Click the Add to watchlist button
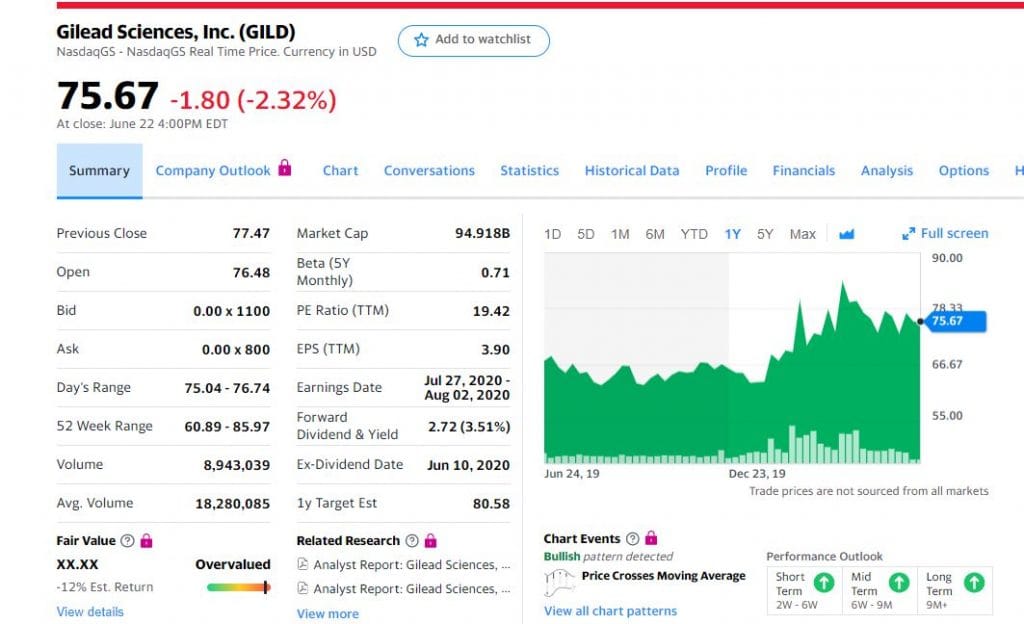The image size is (1024, 624). point(473,40)
